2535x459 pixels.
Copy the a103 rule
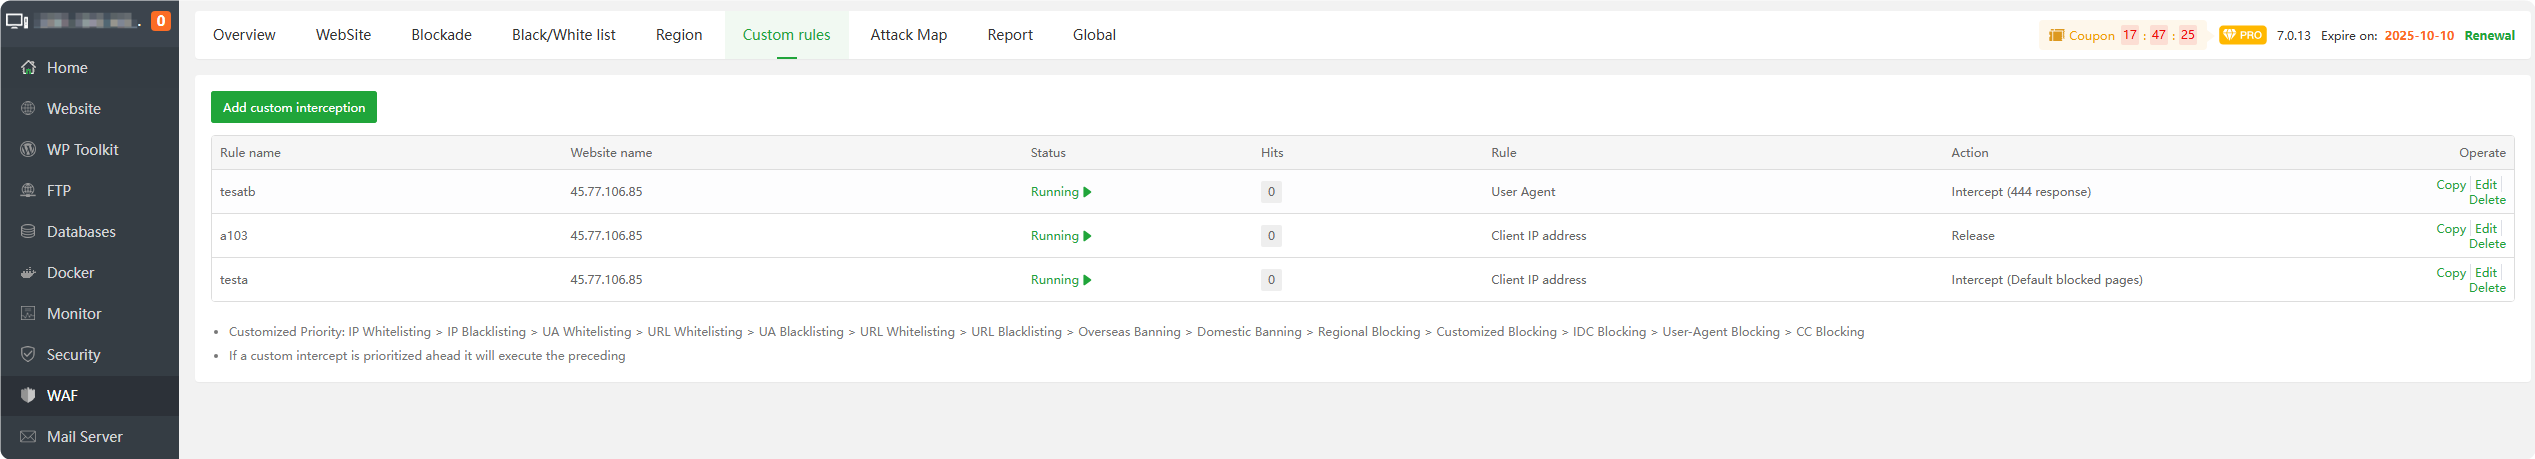tap(2450, 229)
